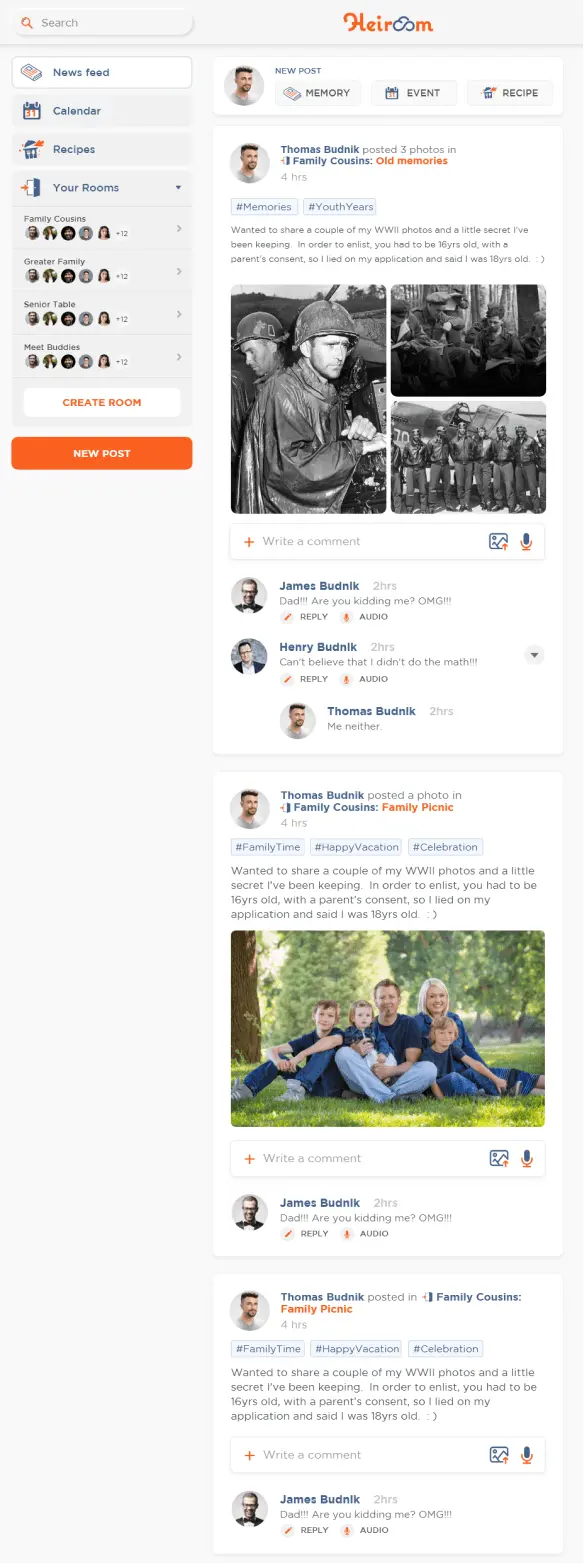Click the Heirloom logo
Image resolution: width=584 pixels, height=1564 pixels.
click(x=388, y=22)
